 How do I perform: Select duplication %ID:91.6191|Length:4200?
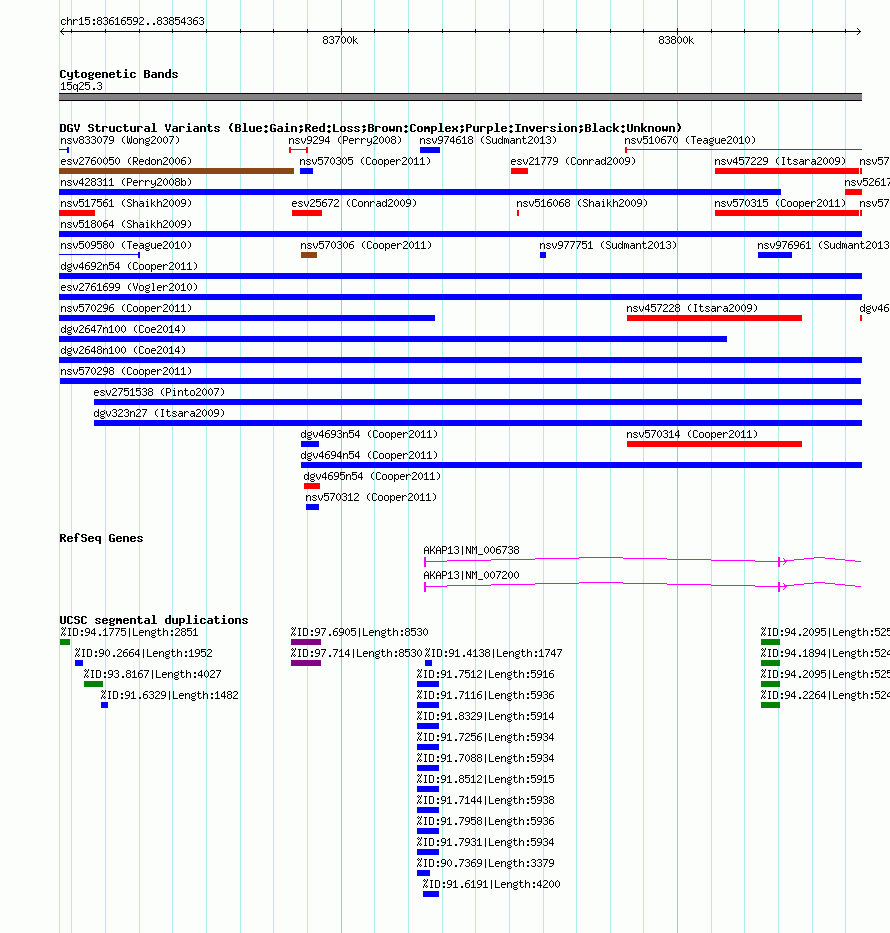[491, 884]
